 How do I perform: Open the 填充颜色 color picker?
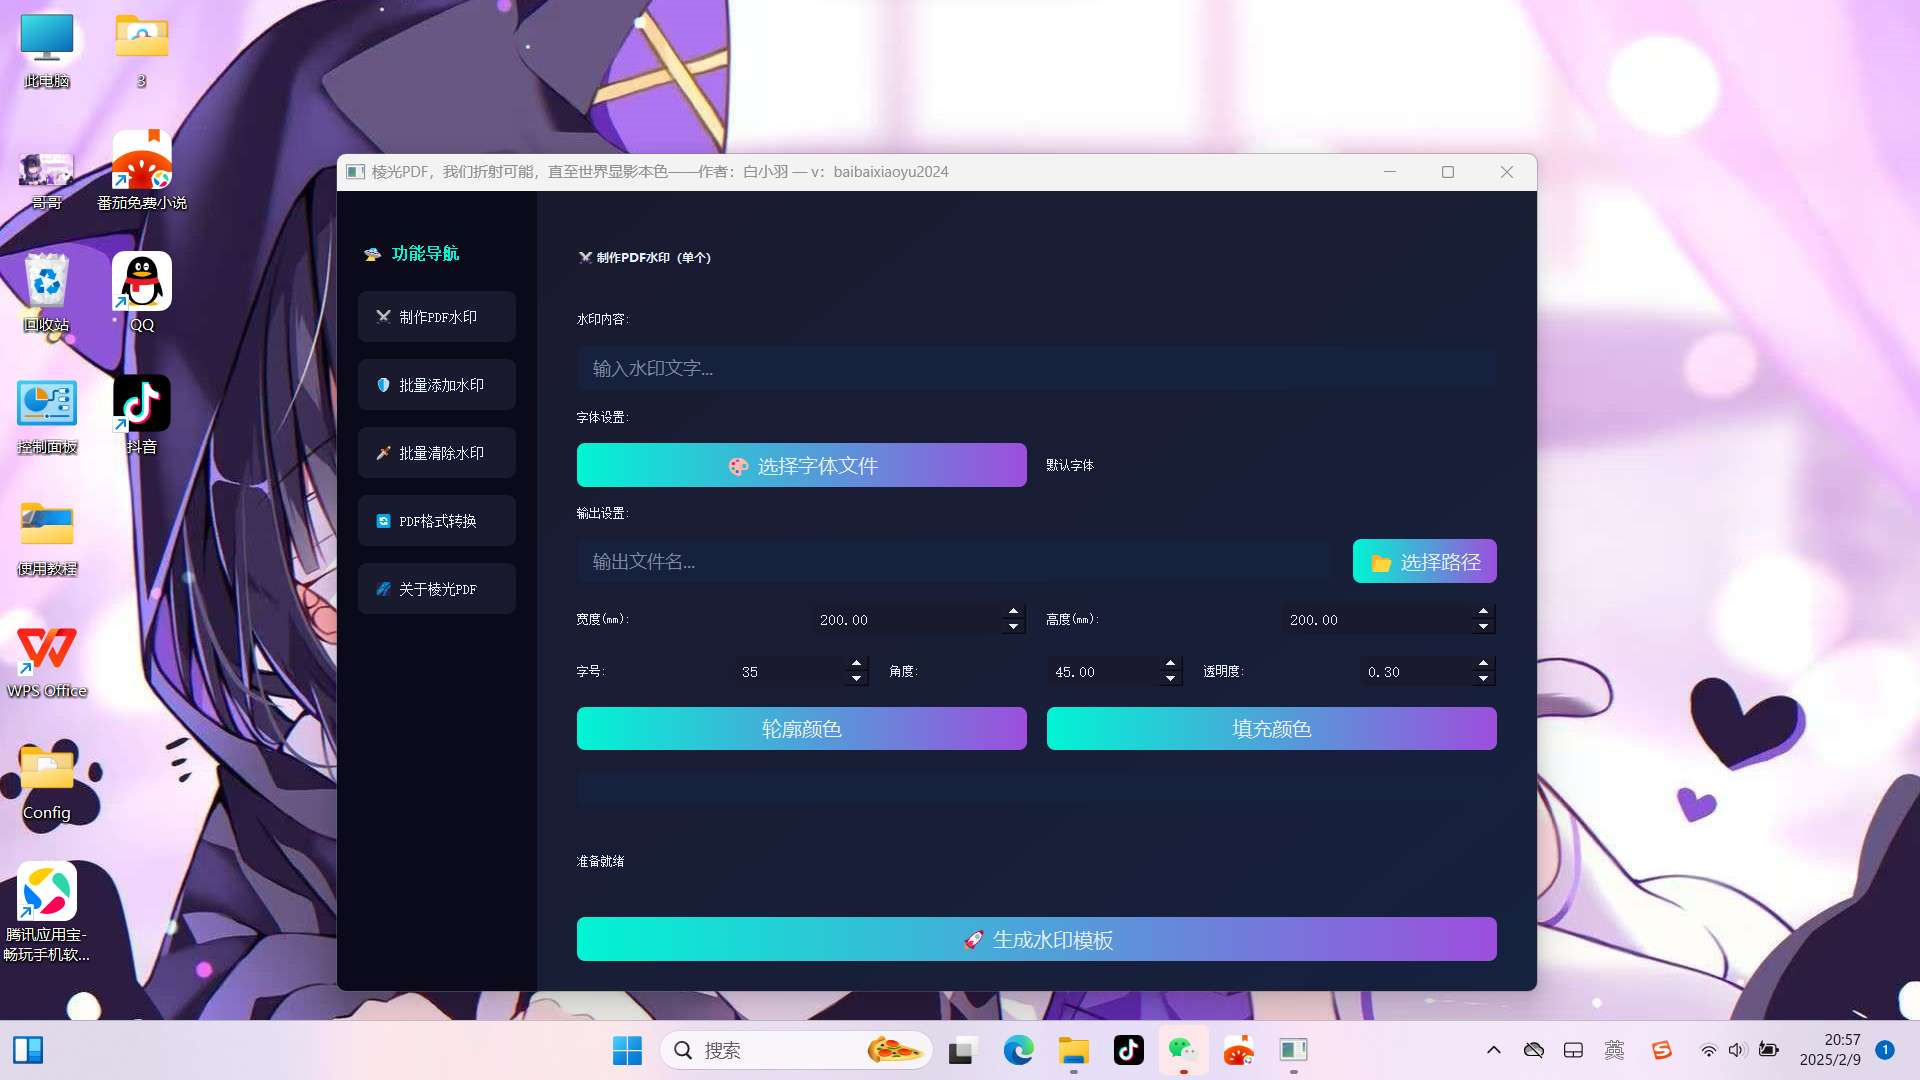coord(1271,729)
